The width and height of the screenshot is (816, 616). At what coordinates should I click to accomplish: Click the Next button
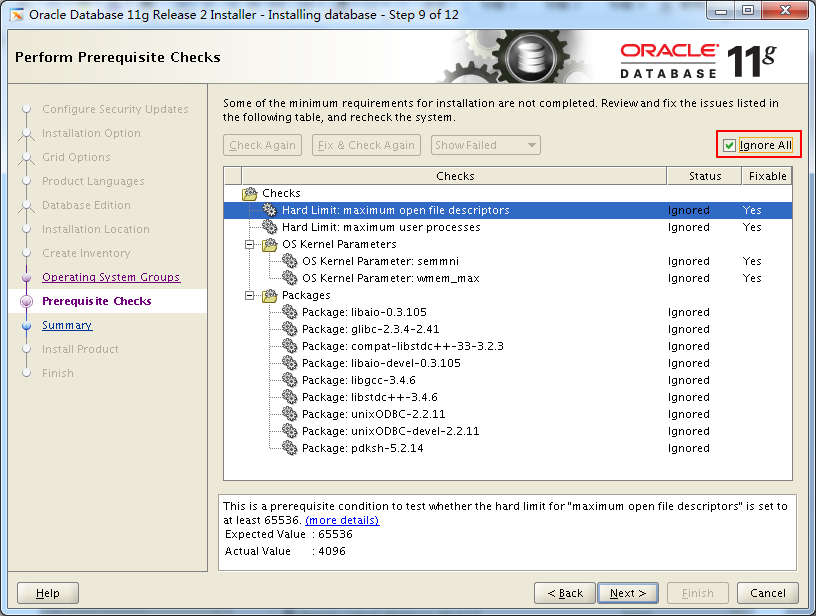pos(628,593)
